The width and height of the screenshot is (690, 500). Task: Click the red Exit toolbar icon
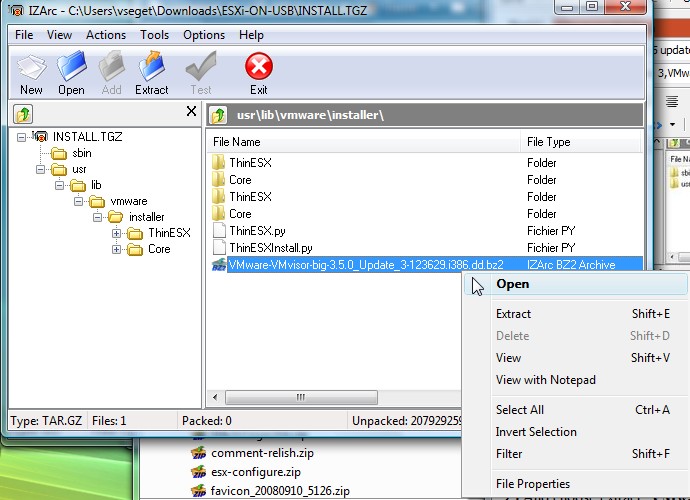coord(259,66)
